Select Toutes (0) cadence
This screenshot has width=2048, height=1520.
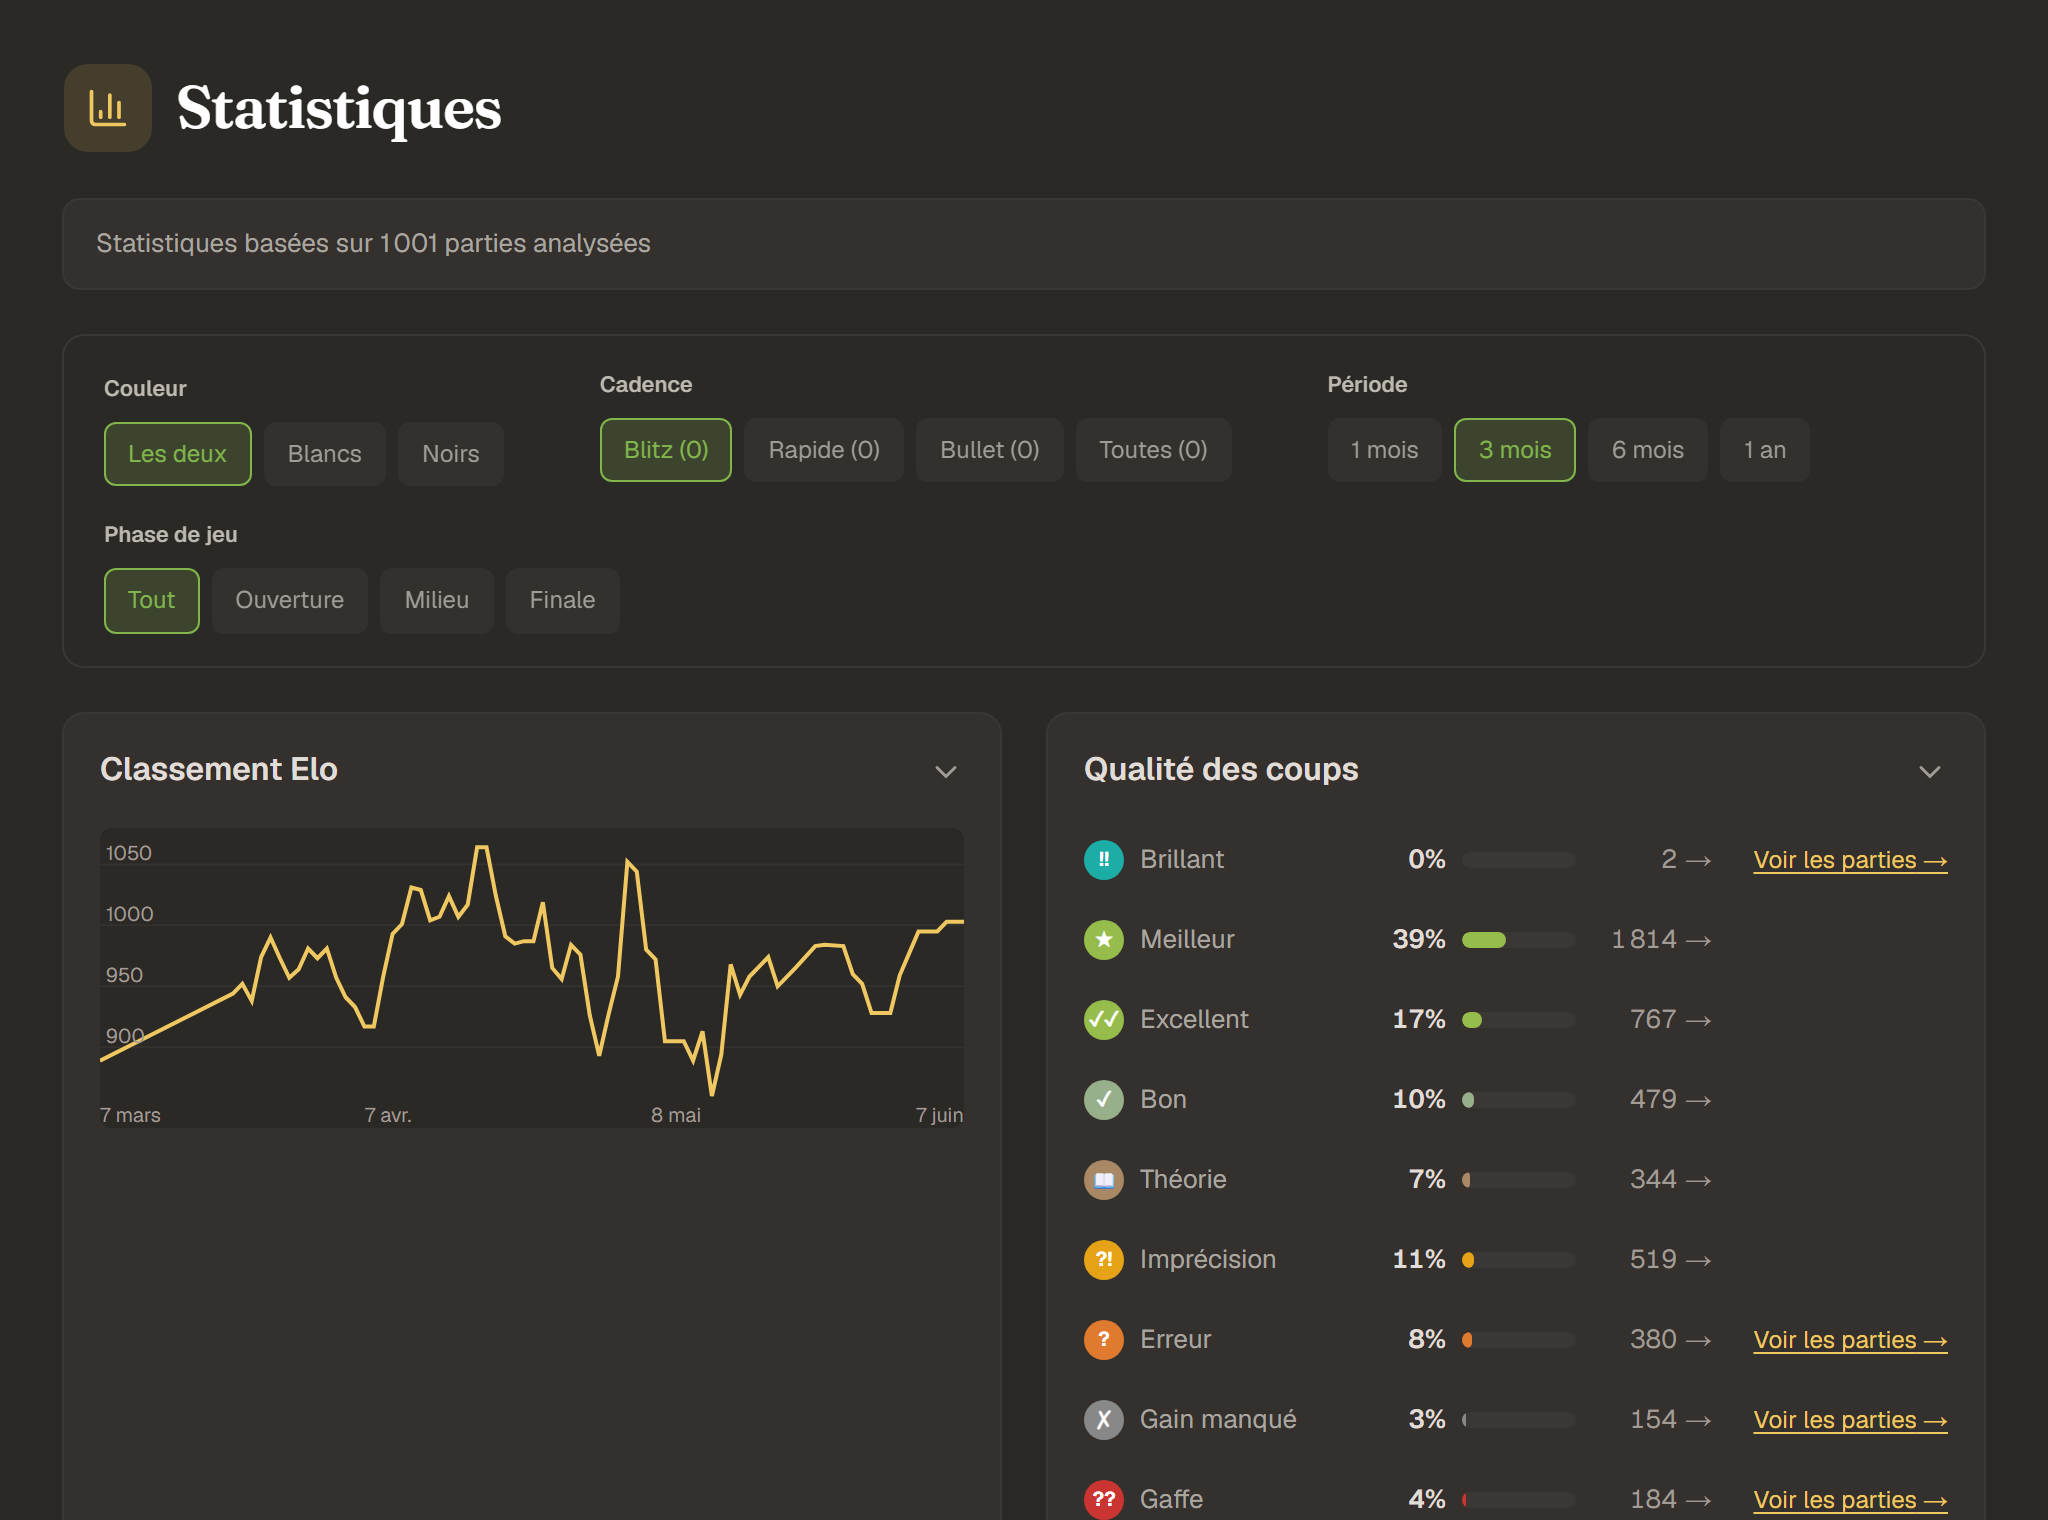[x=1153, y=450]
